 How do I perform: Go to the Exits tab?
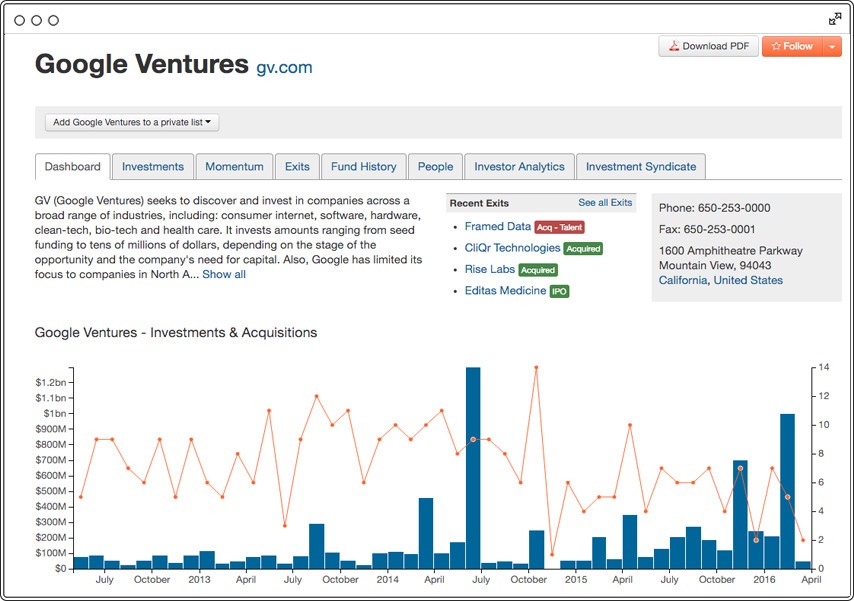pyautogui.click(x=297, y=167)
